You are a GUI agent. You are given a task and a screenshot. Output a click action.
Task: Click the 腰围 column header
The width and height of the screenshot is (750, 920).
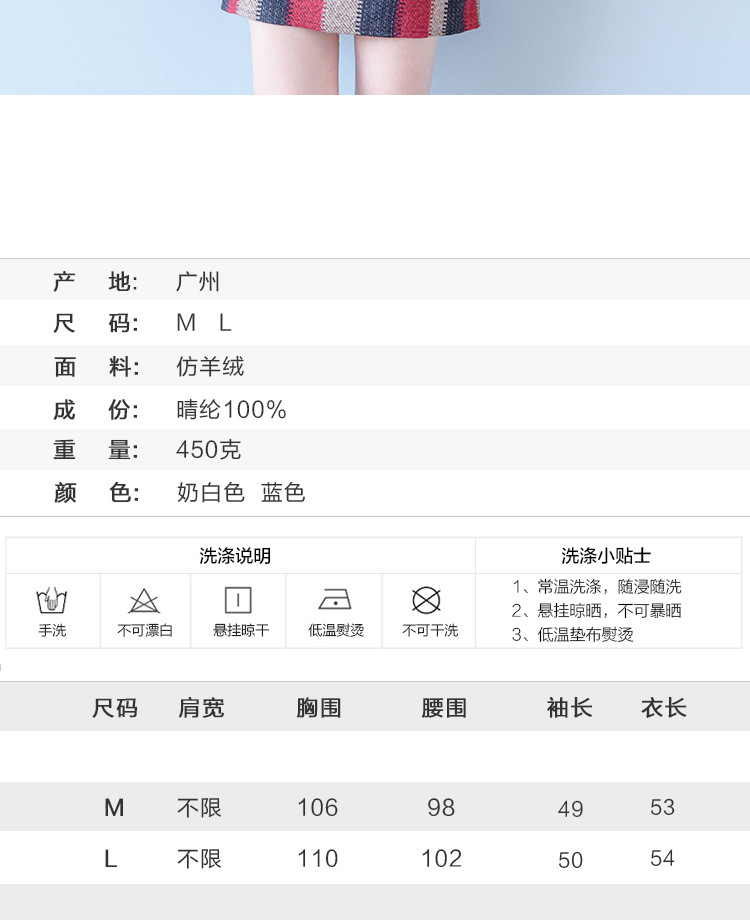coord(444,708)
